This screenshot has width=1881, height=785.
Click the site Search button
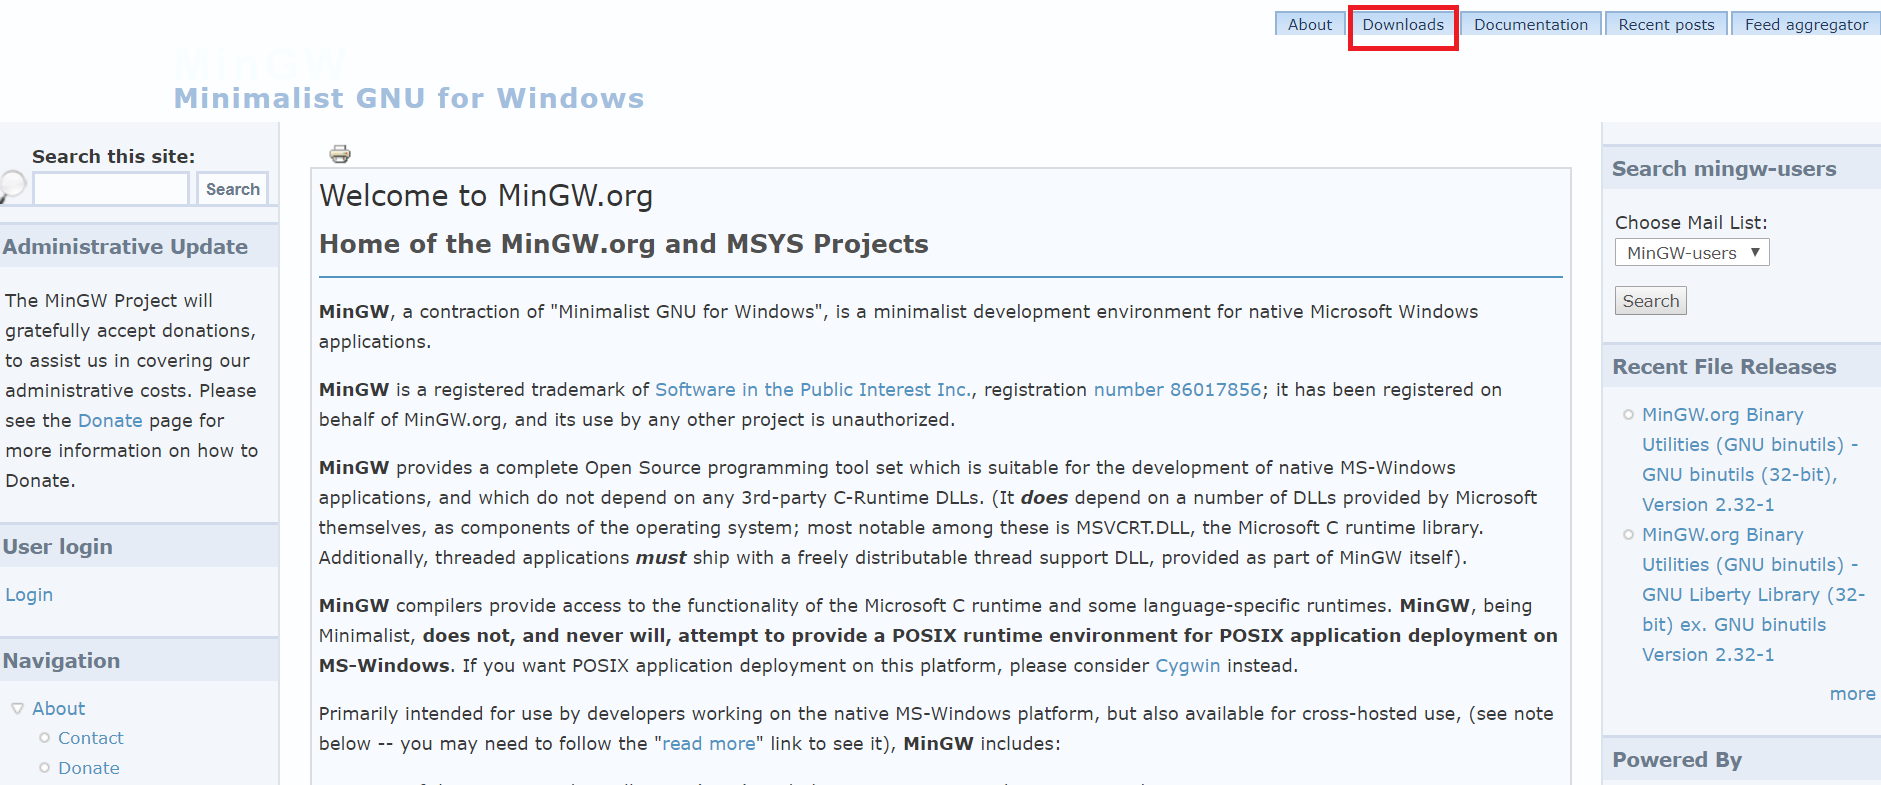point(232,188)
